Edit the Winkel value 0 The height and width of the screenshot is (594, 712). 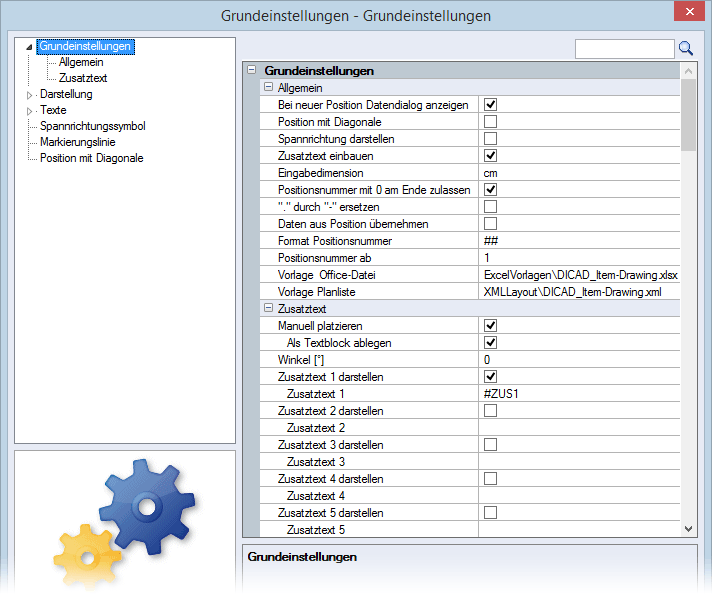pyautogui.click(x=579, y=360)
